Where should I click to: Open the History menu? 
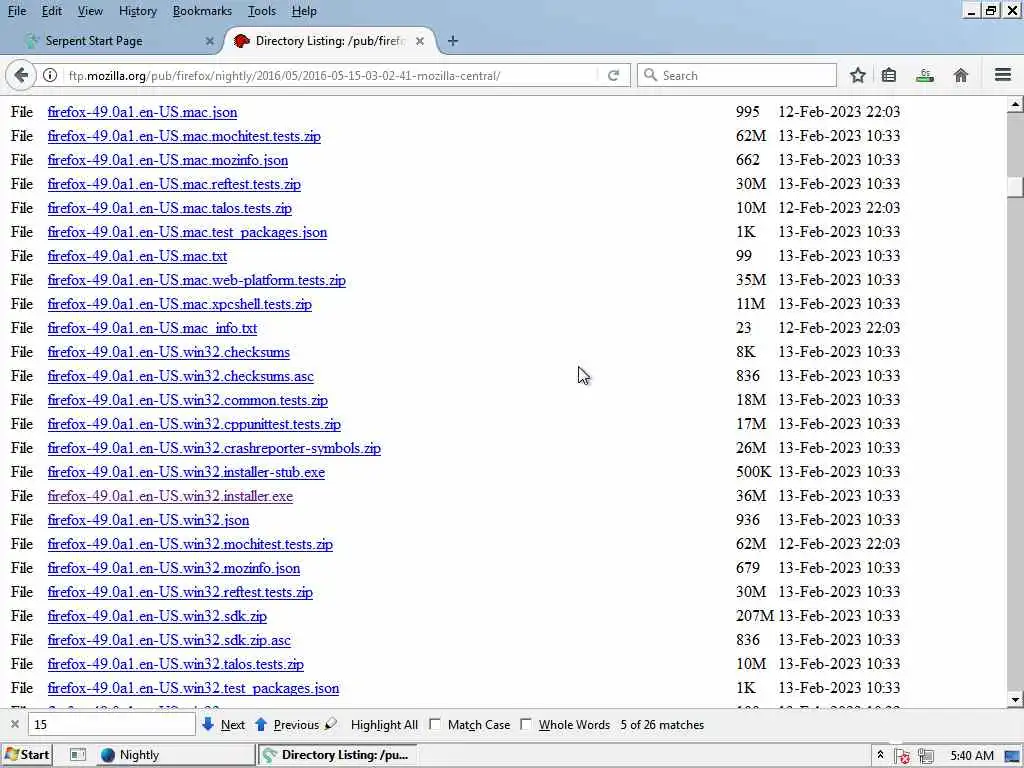point(138,11)
